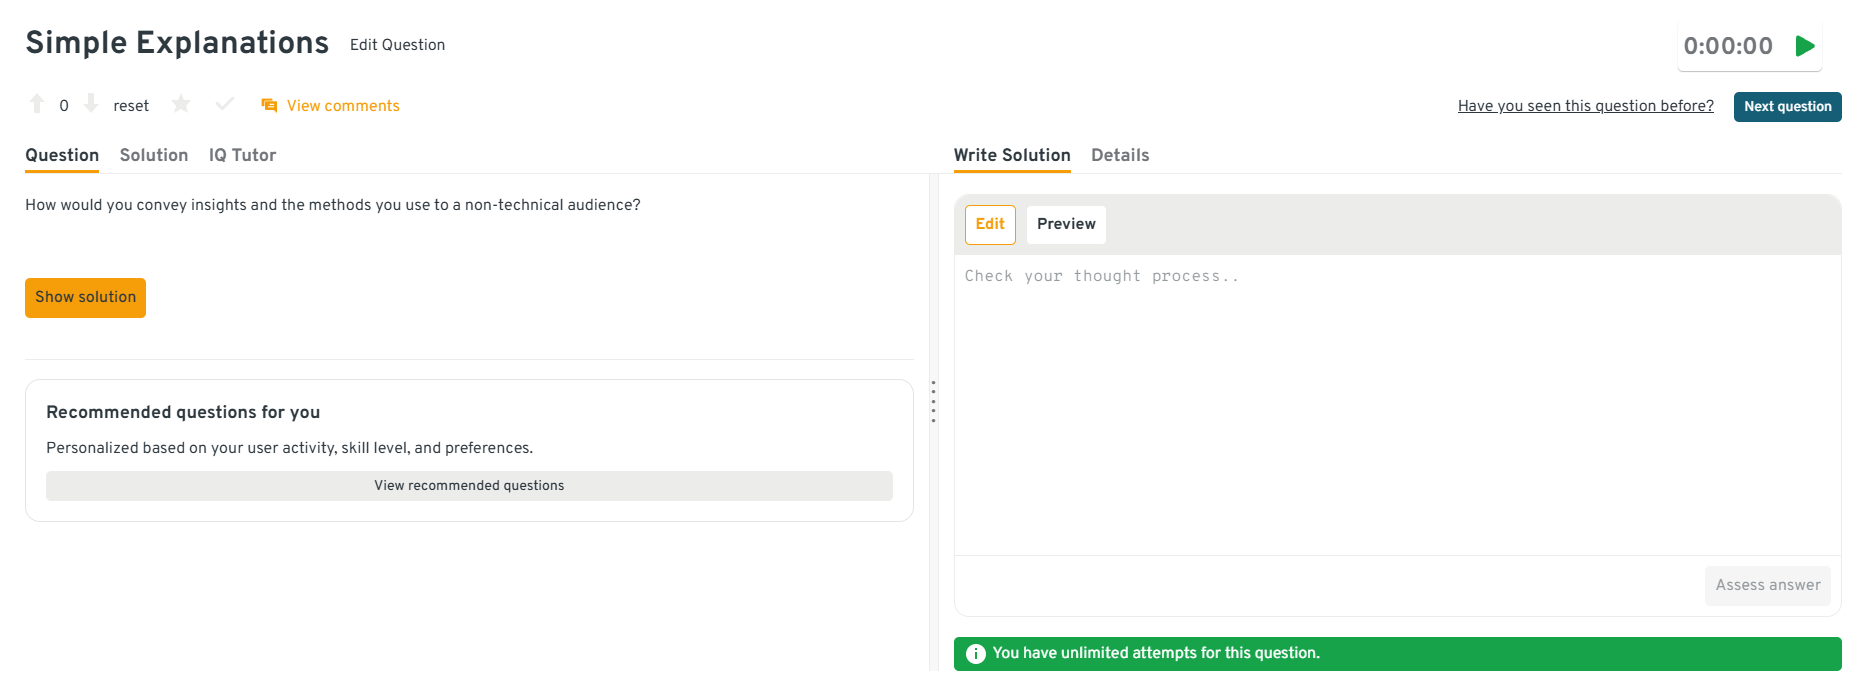Select the Edit mode button
This screenshot has width=1864, height=691.
990,225
